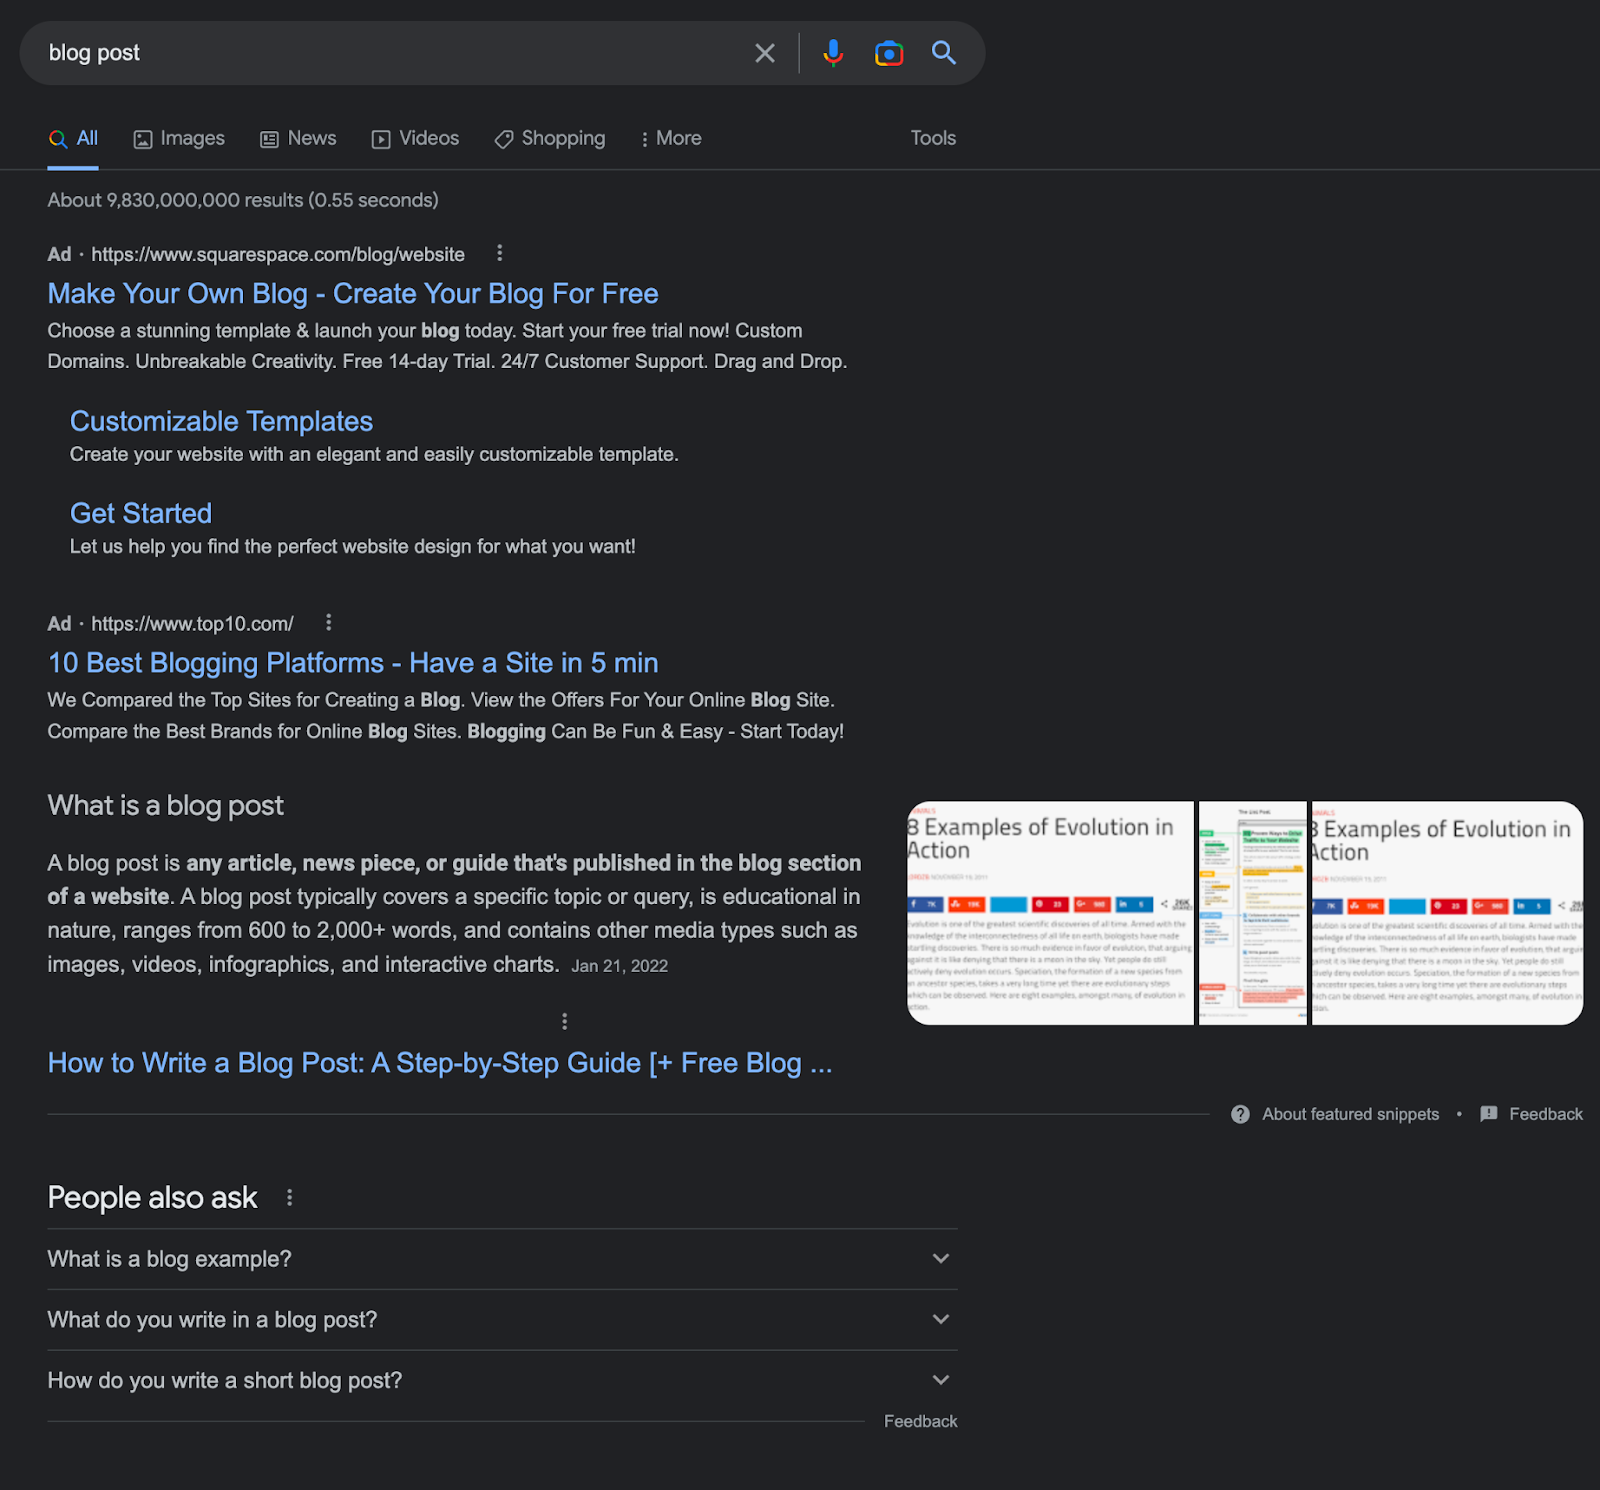Open "How to Write a Blog Post" result
1600x1490 pixels.
(439, 1063)
